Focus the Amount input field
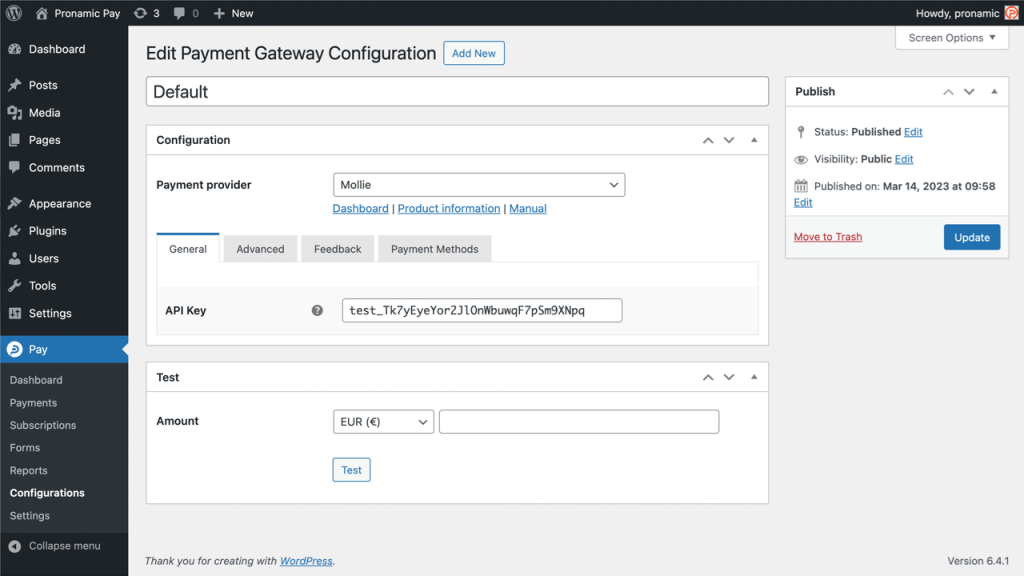The width and height of the screenshot is (1024, 576). (579, 422)
